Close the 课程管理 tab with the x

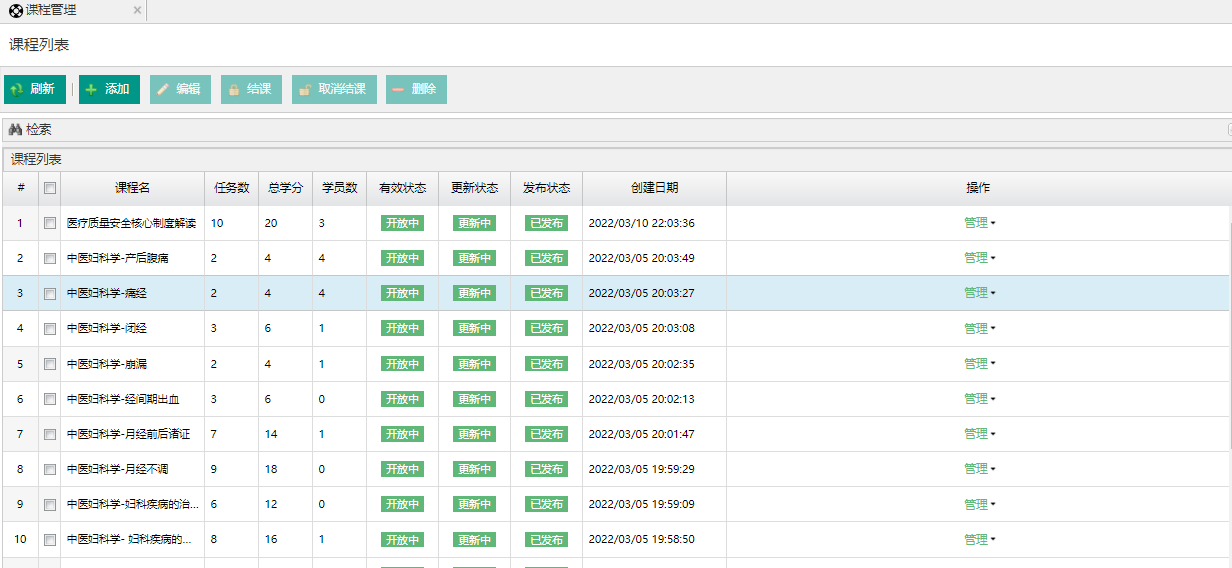(x=137, y=10)
